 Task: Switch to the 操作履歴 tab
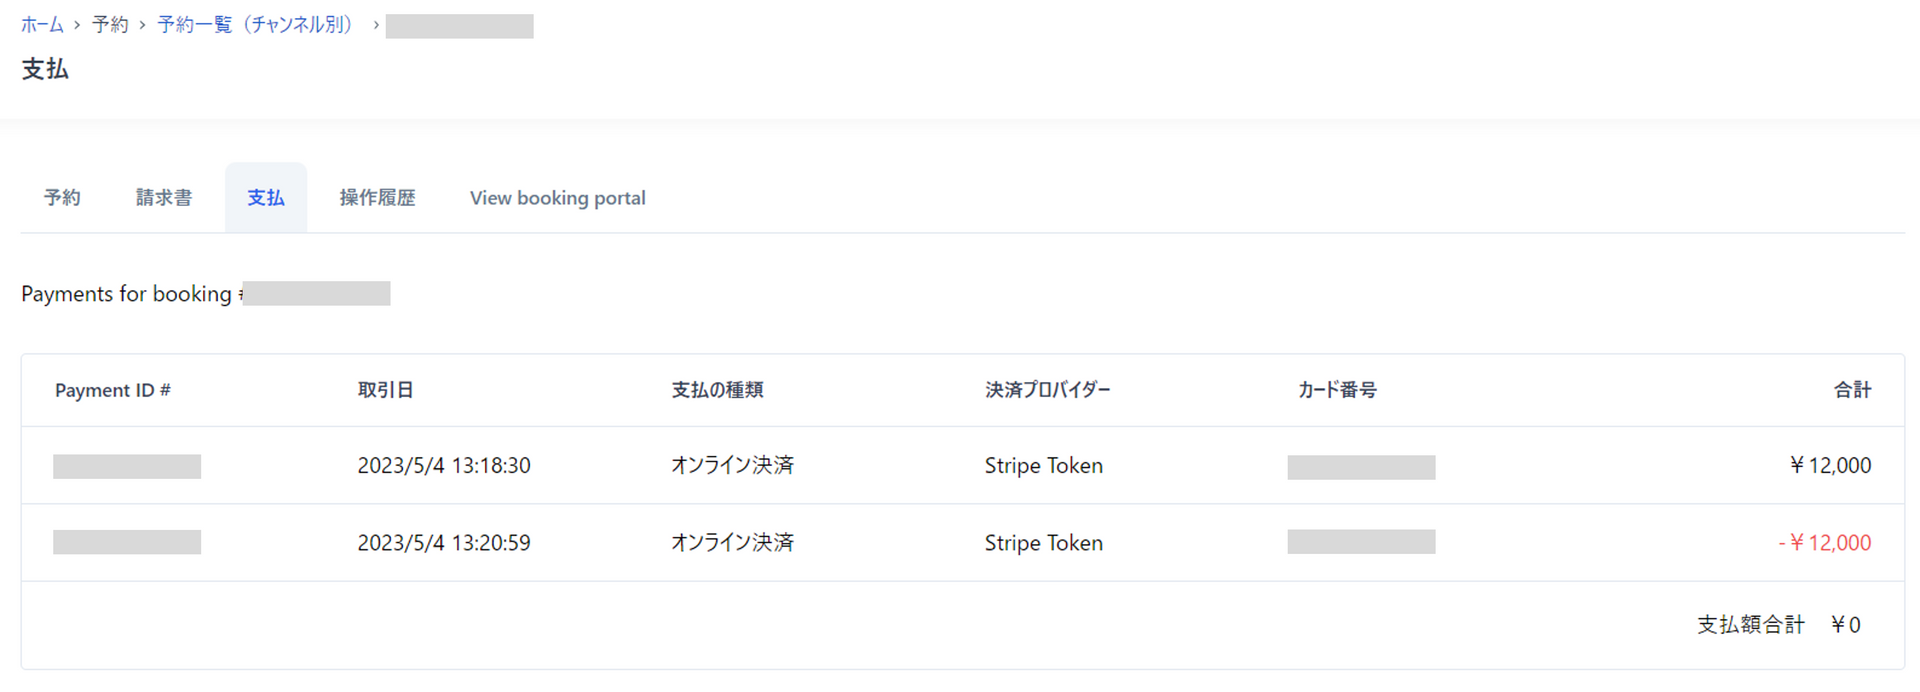pyautogui.click(x=377, y=197)
